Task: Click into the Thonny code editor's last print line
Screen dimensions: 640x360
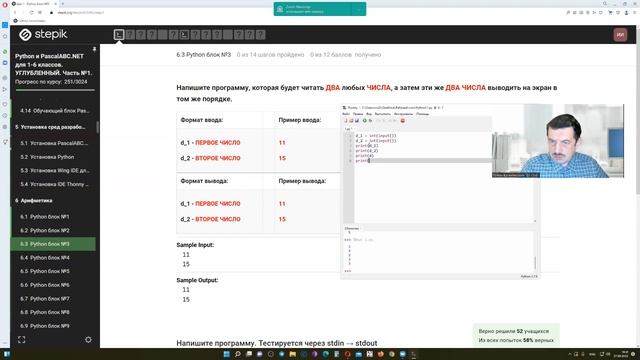Action: [x=422, y=161]
